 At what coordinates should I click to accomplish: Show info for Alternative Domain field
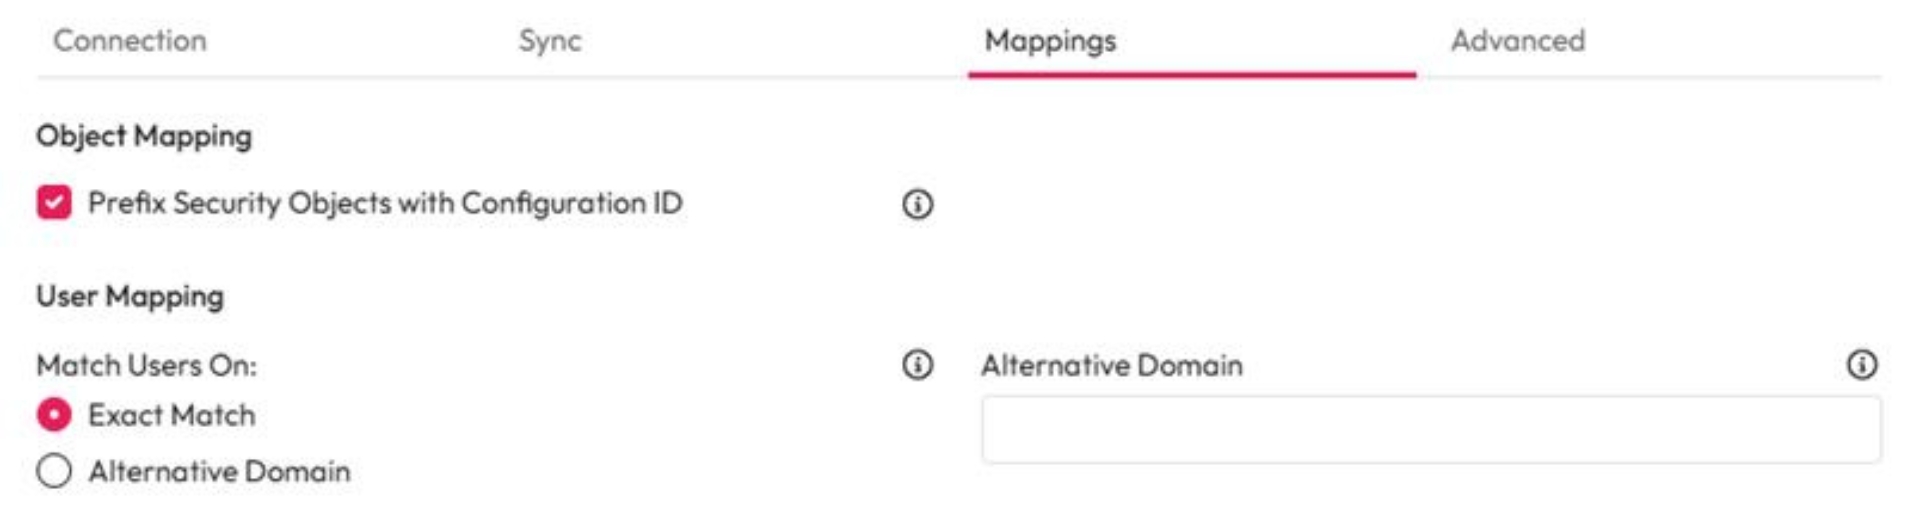click(1860, 365)
